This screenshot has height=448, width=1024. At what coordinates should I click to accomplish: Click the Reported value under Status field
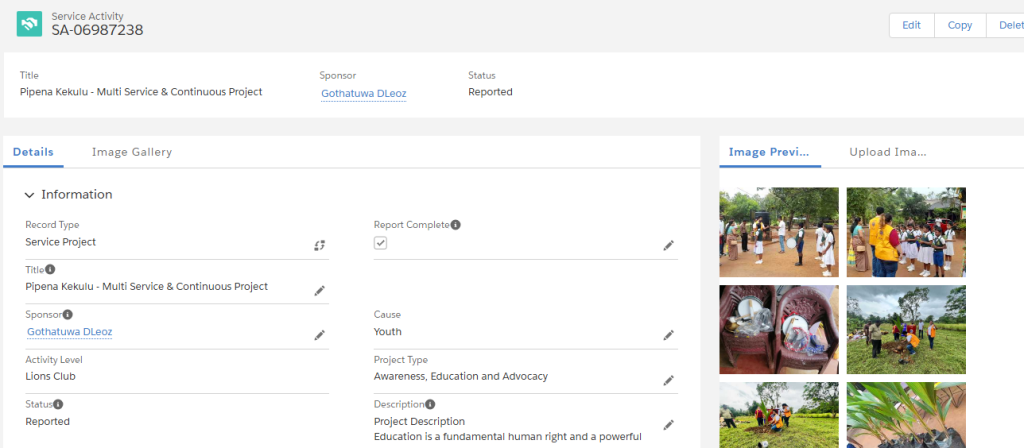pyautogui.click(x=48, y=422)
